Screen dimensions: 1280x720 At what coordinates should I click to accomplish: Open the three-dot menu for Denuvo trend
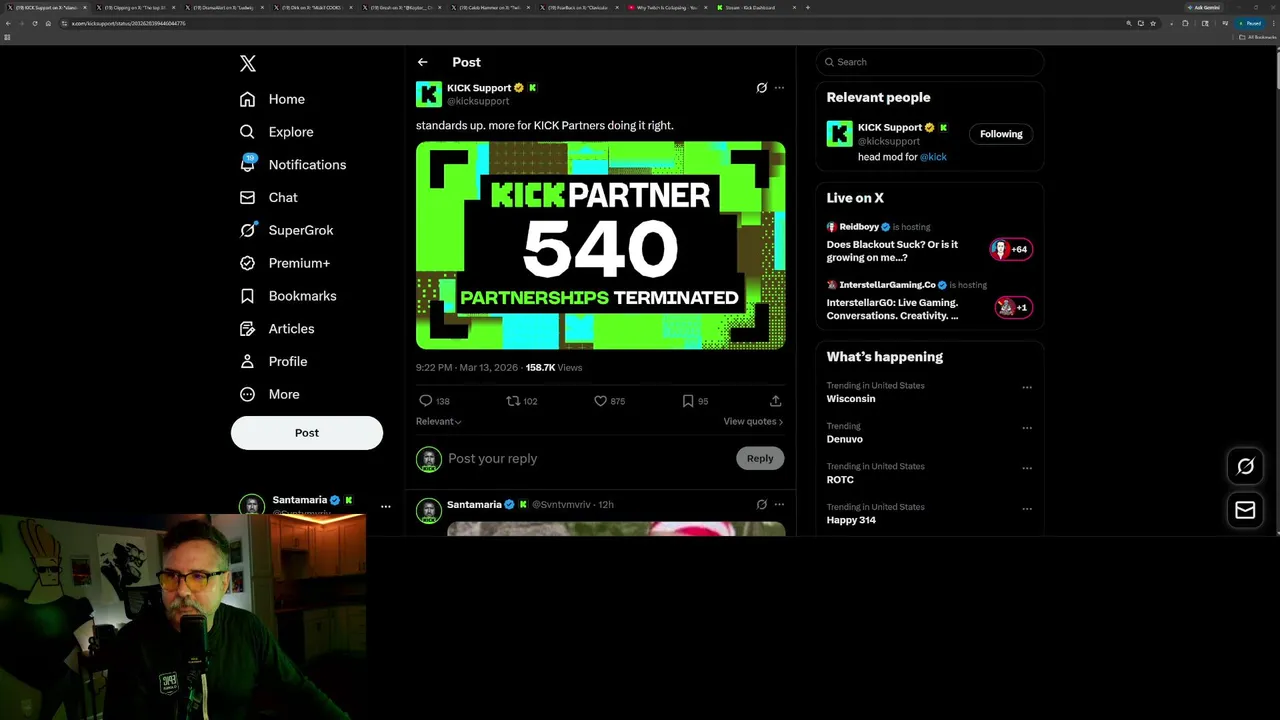click(x=1027, y=428)
